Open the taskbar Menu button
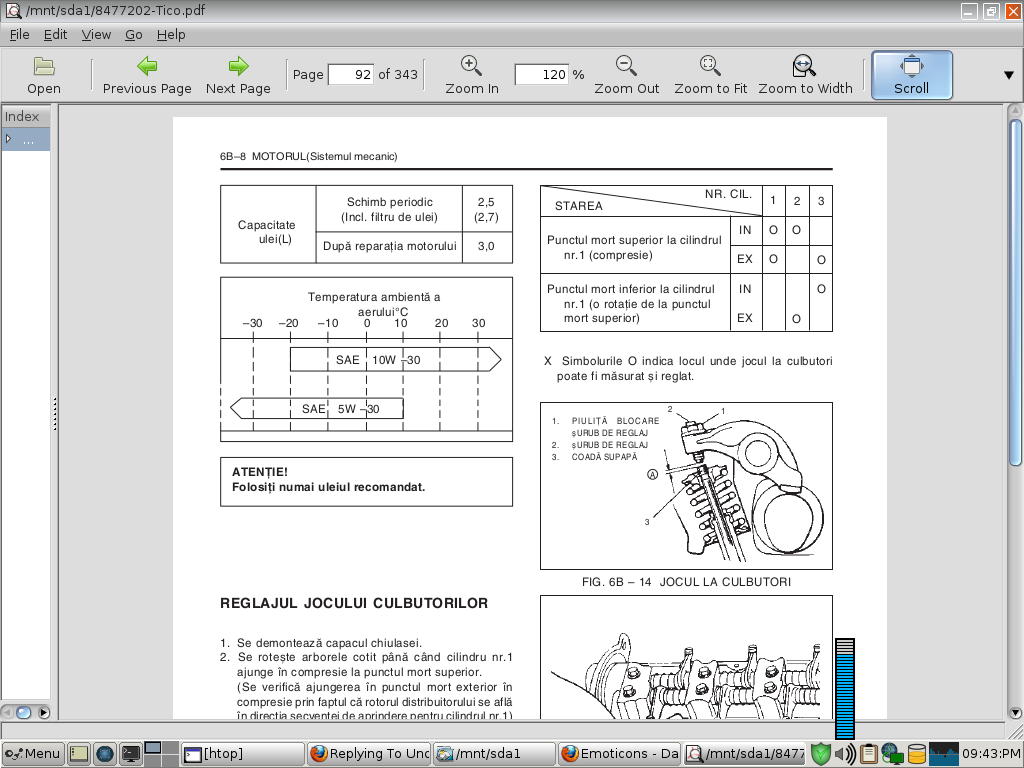1024x768 pixels. pos(33,754)
